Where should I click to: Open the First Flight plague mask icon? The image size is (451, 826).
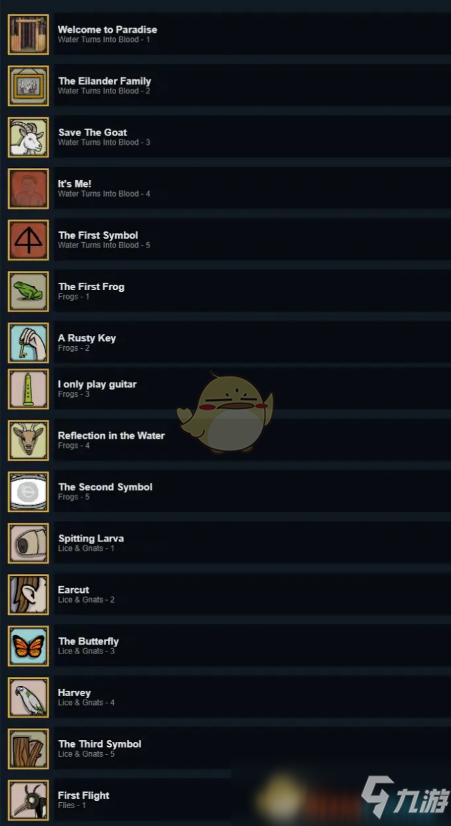(x=28, y=800)
